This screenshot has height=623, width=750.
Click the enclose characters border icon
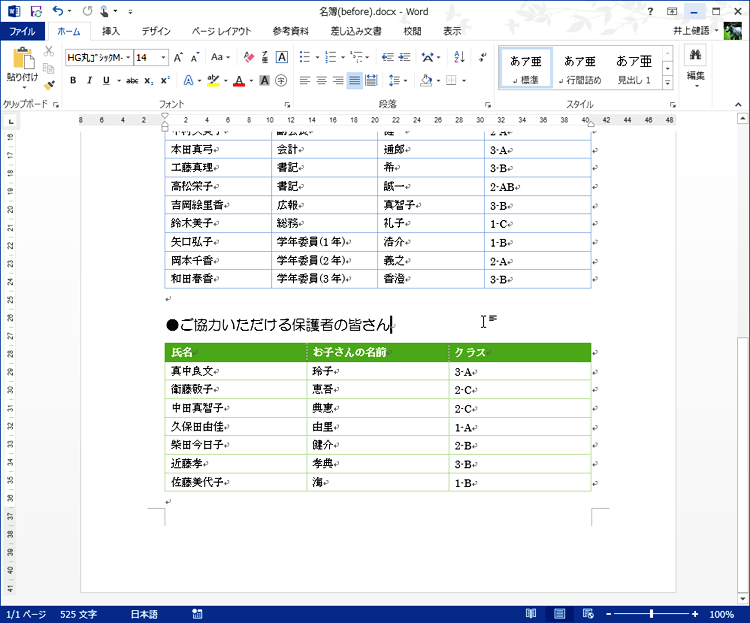[282, 57]
